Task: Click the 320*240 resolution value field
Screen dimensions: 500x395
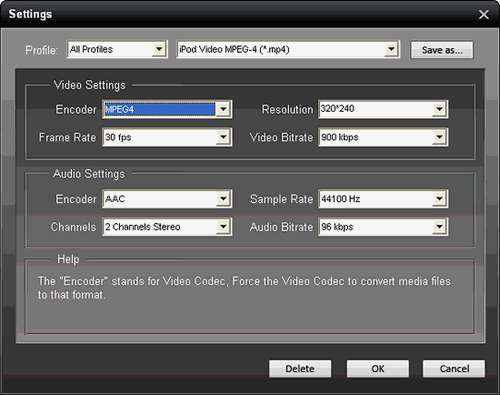Action: [376, 109]
